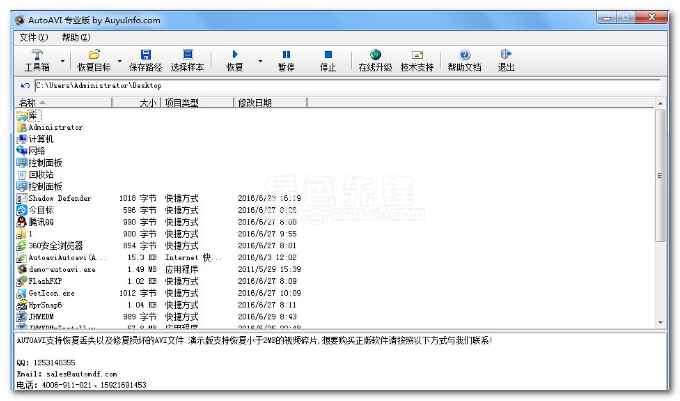
Task: Select the 回收站 recycle bin icon
Action: (x=22, y=175)
